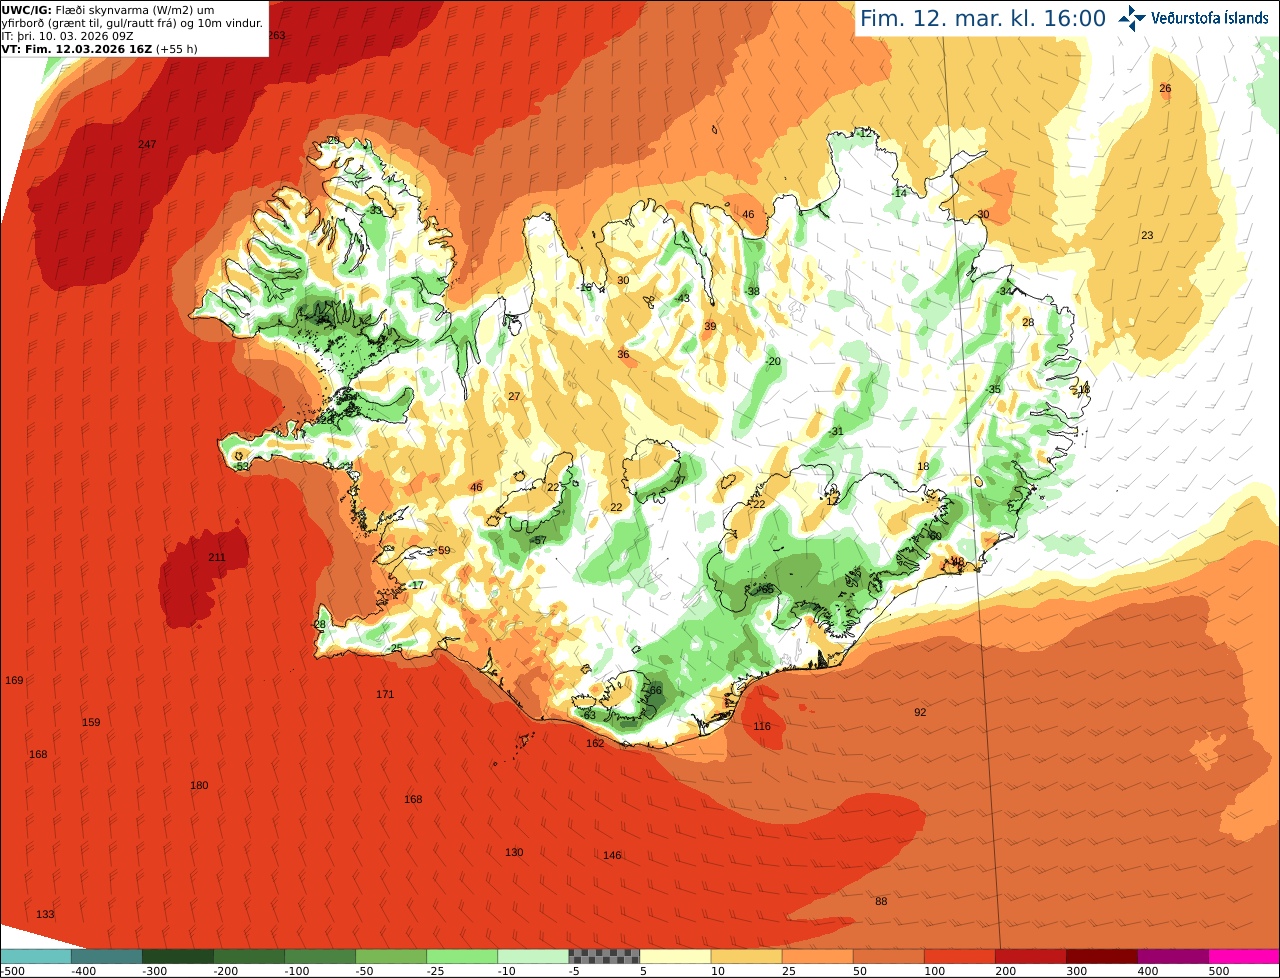1280x978 pixels.
Task: Click the map value 116 off the southeast coast
Action: point(762,726)
